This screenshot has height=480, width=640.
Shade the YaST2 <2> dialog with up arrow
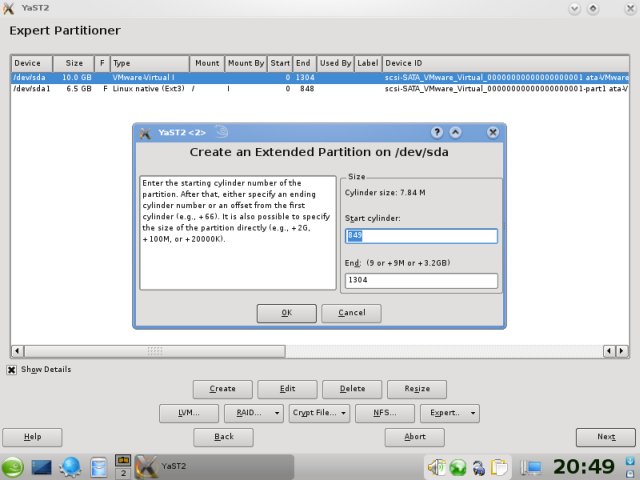pos(456,132)
